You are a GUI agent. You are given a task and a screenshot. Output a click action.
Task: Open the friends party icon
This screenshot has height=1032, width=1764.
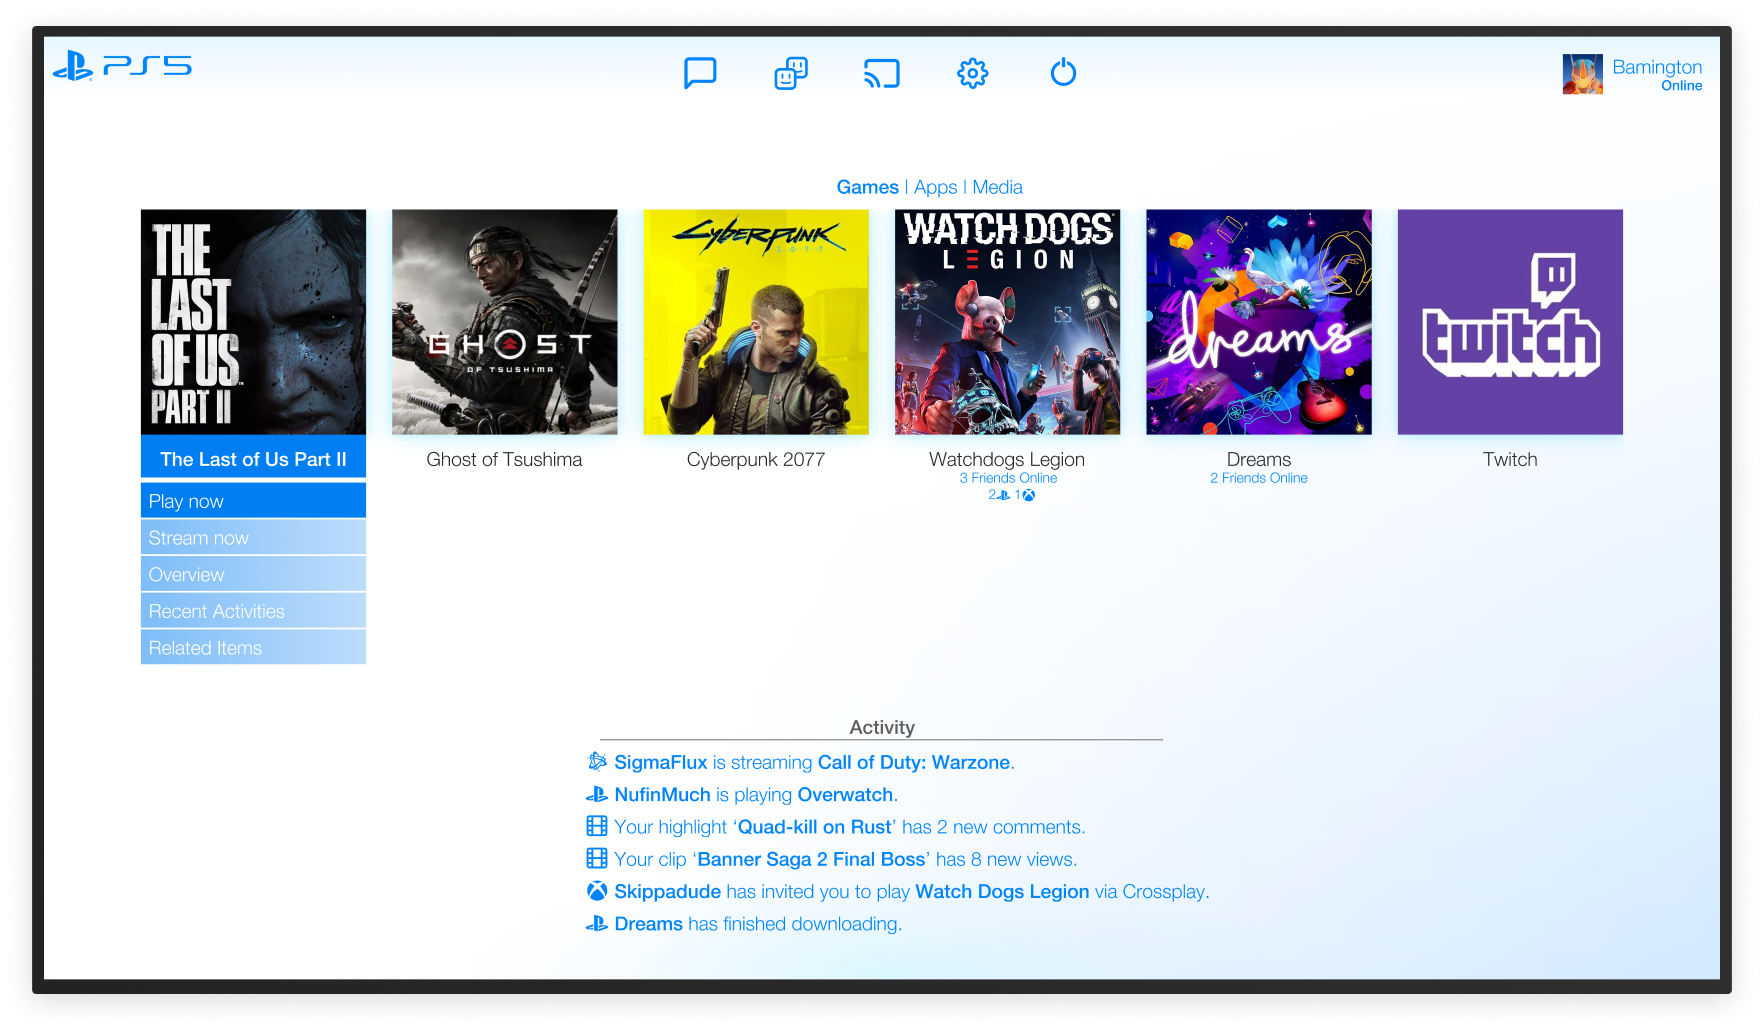pos(791,73)
